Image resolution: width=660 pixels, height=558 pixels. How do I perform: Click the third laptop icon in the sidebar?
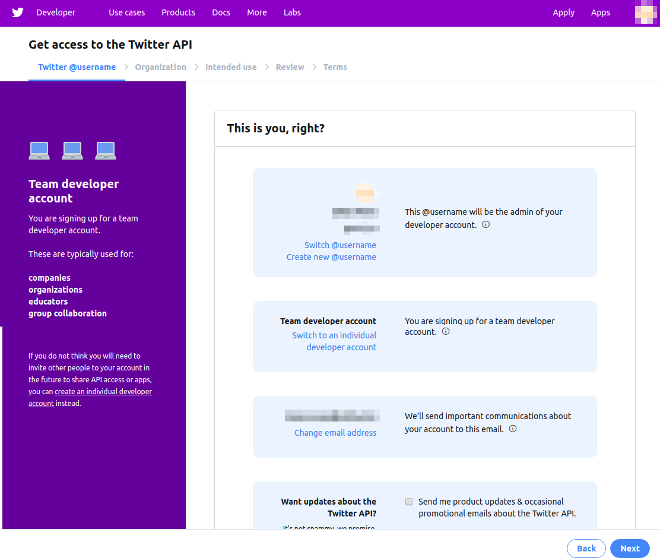click(x=106, y=151)
